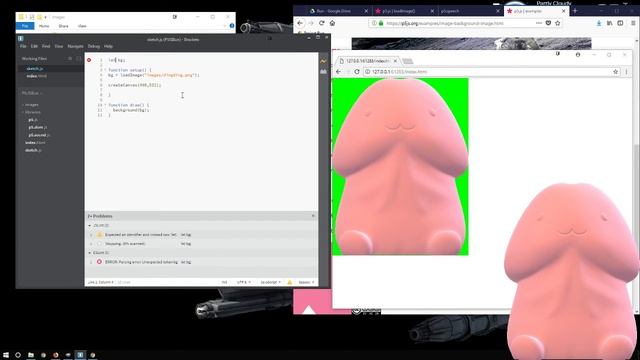Open the Help menu in Brackets
Viewport: 640px width, 360px height.
(108, 47)
